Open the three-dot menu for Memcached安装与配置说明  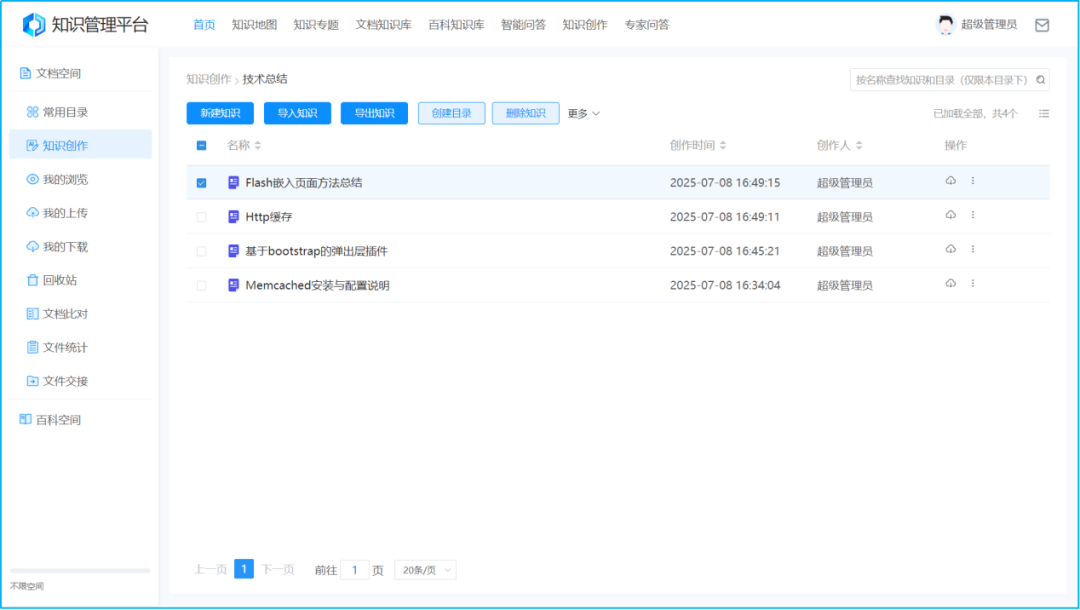click(972, 283)
